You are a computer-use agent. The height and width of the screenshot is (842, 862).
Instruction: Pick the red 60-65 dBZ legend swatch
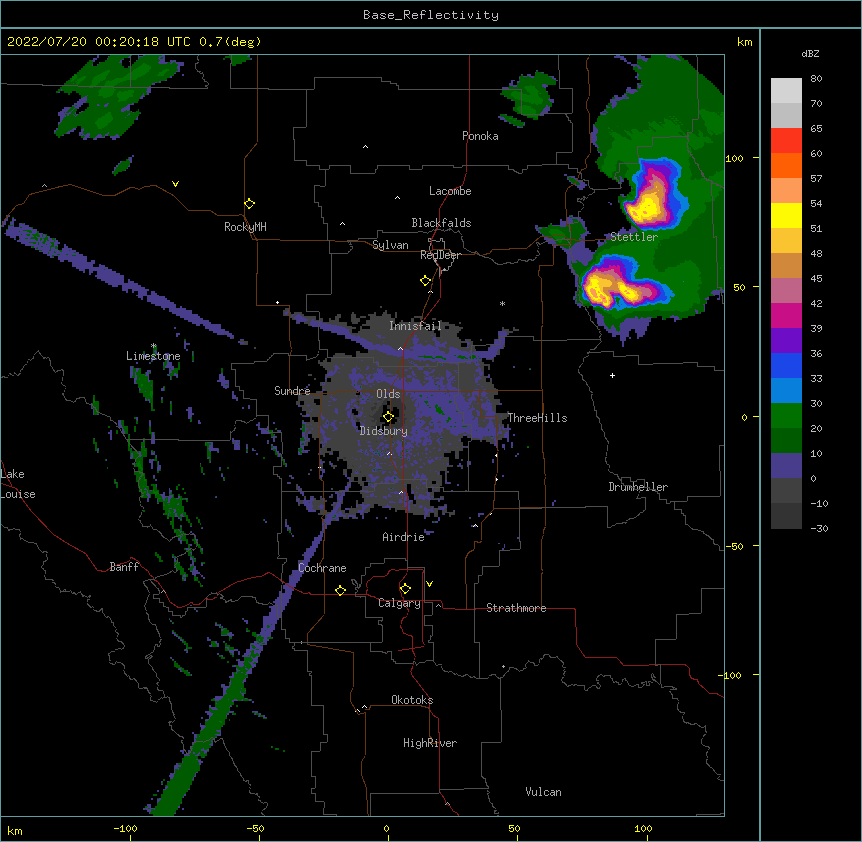pos(786,141)
